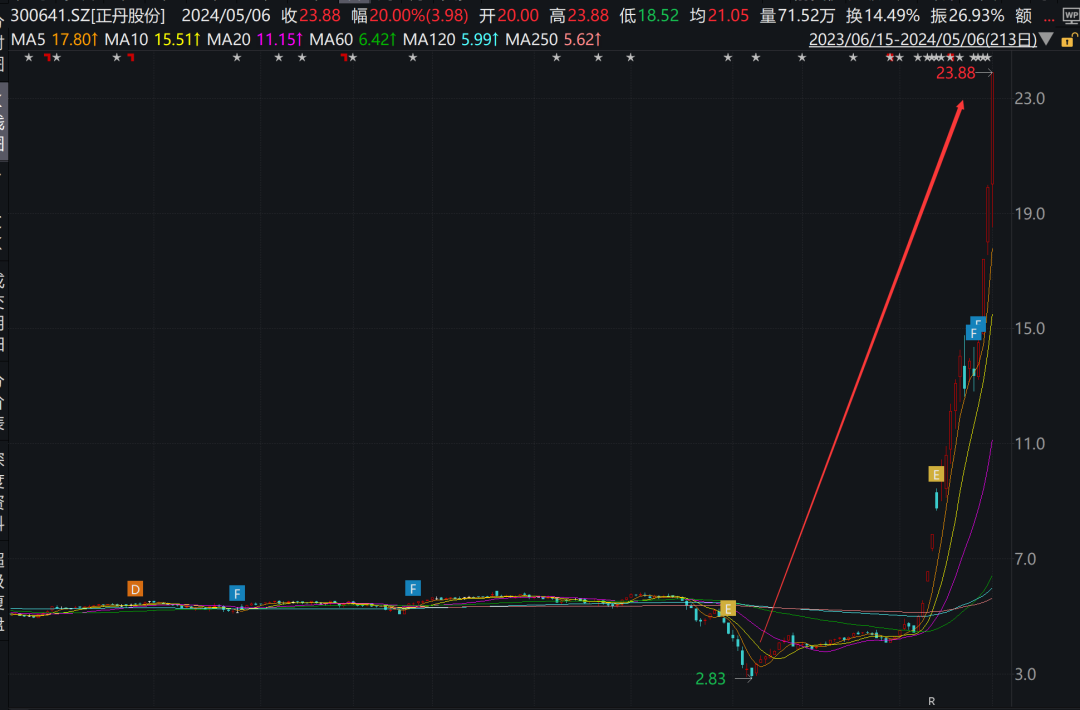Click the yellow E marker near the 2.83 low
The image size is (1080, 710).
727,609
